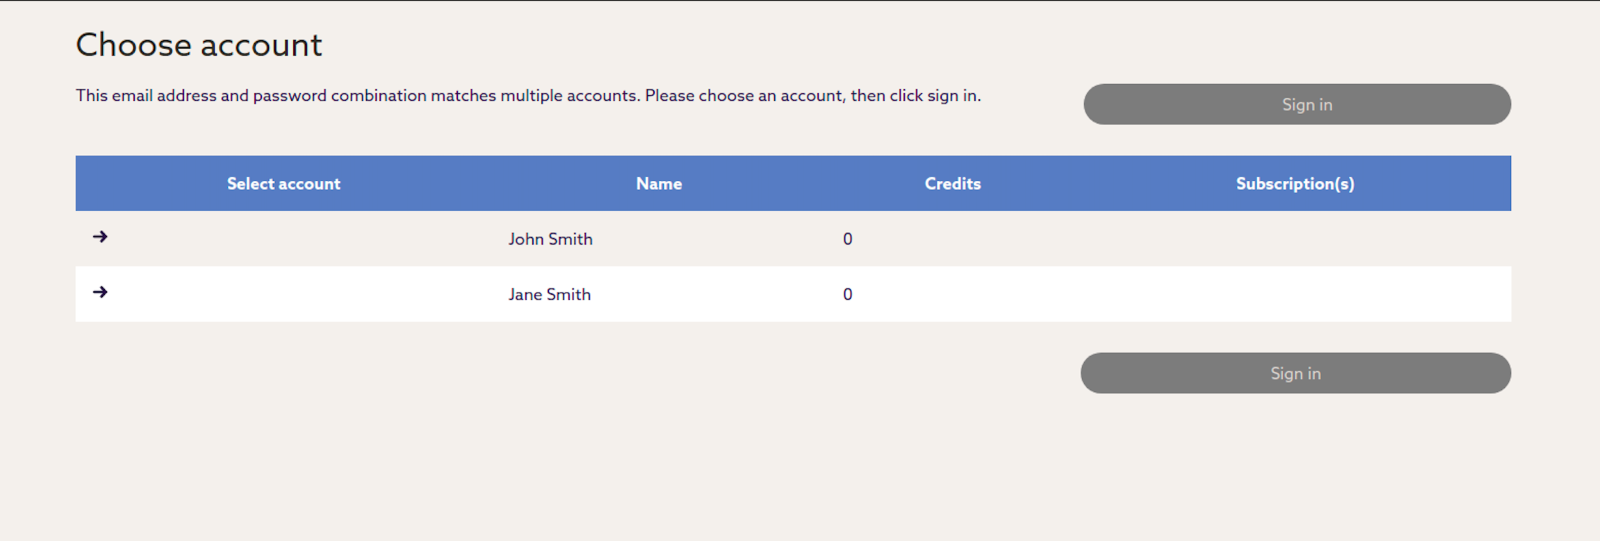Click the Choose account page heading
Viewport: 1600px width, 541px height.
tap(199, 45)
